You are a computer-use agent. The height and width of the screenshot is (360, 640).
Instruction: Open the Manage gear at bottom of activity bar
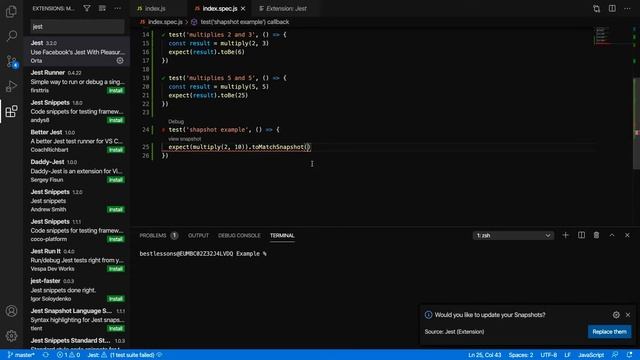11,336
